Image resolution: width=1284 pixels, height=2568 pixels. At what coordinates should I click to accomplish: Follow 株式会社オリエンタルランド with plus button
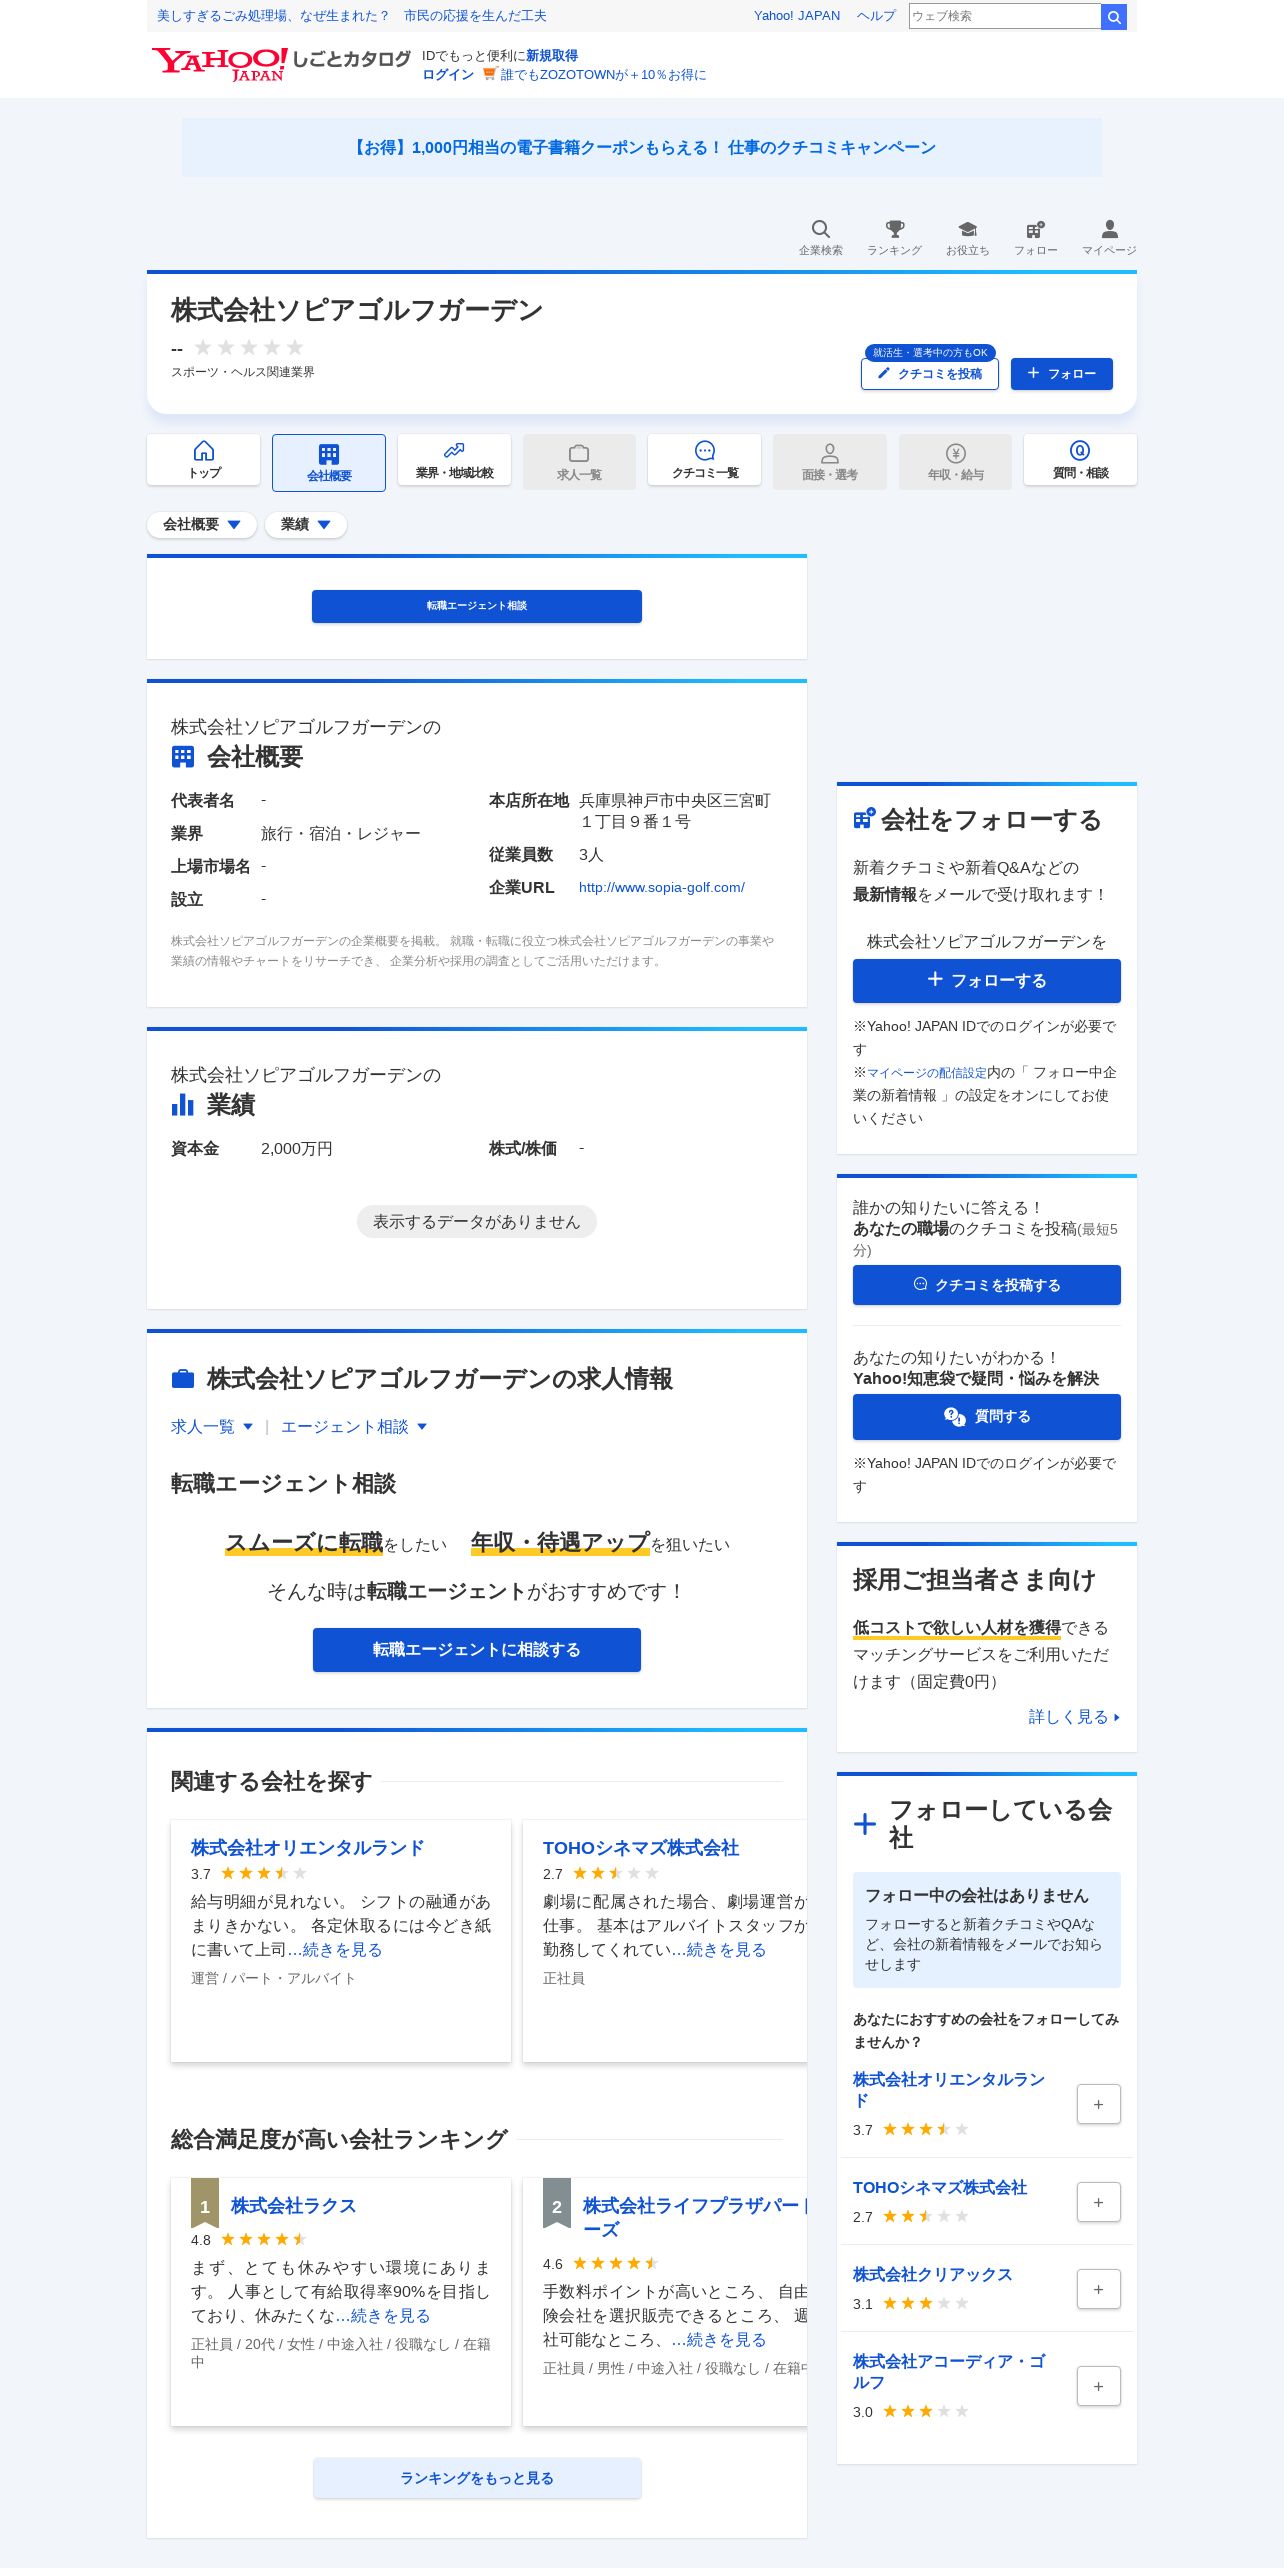pos(1098,2104)
